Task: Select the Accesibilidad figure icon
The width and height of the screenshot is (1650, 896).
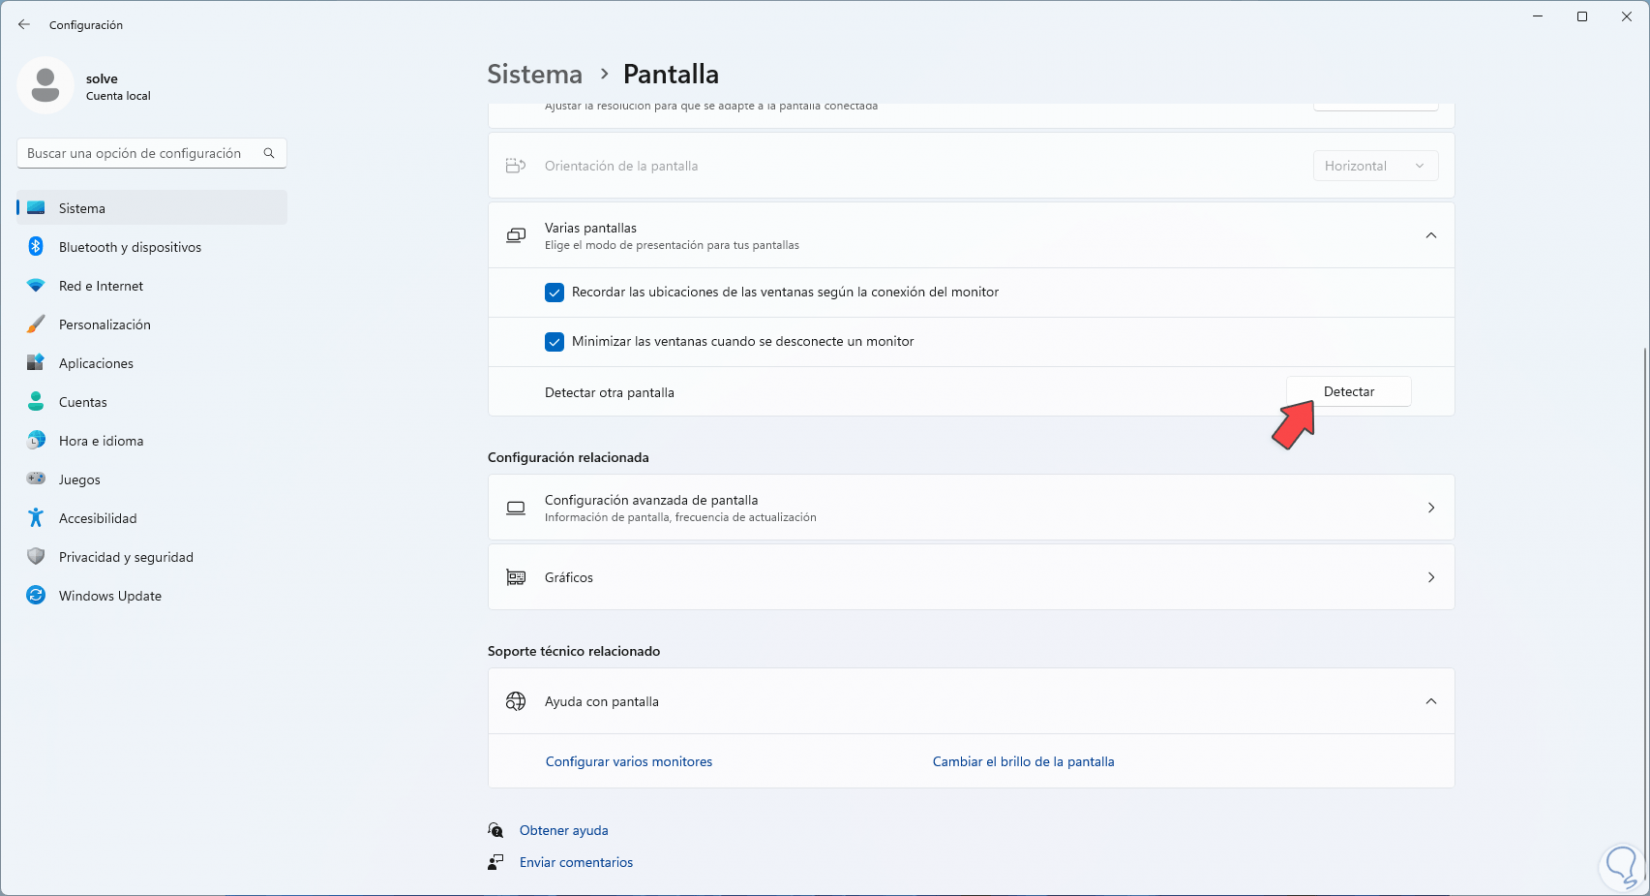Action: pos(36,518)
